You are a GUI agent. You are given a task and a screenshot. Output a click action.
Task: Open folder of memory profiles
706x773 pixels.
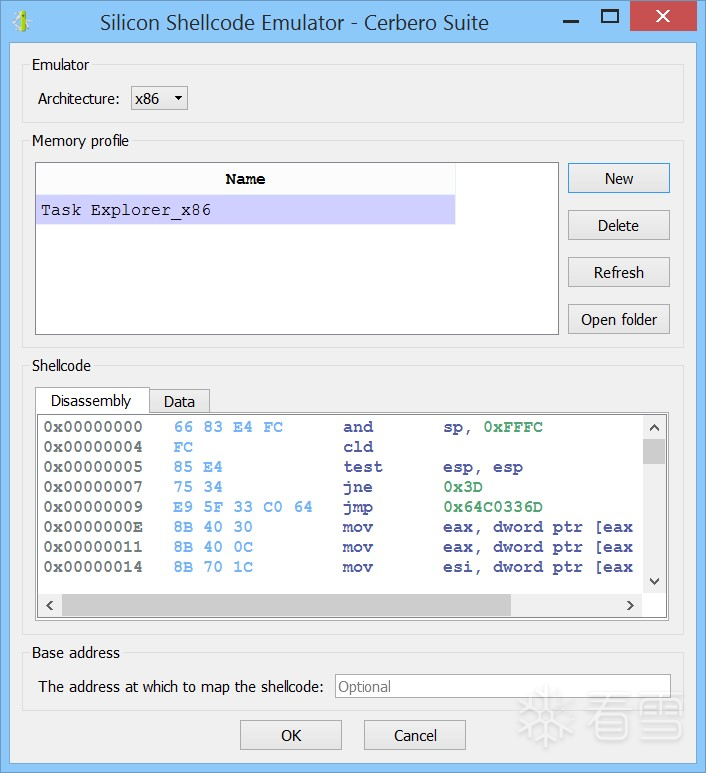click(x=619, y=319)
